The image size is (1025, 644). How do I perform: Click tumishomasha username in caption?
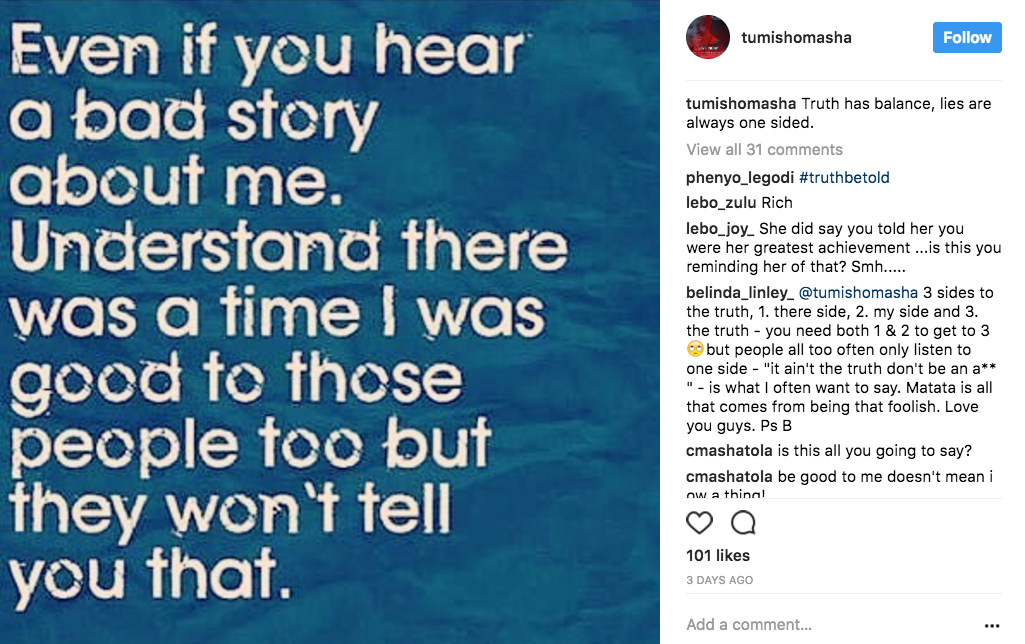coord(741,104)
